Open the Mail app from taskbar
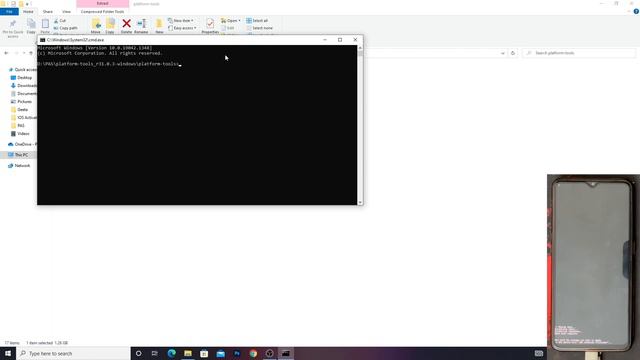This screenshot has height=360, width=640. (220, 353)
